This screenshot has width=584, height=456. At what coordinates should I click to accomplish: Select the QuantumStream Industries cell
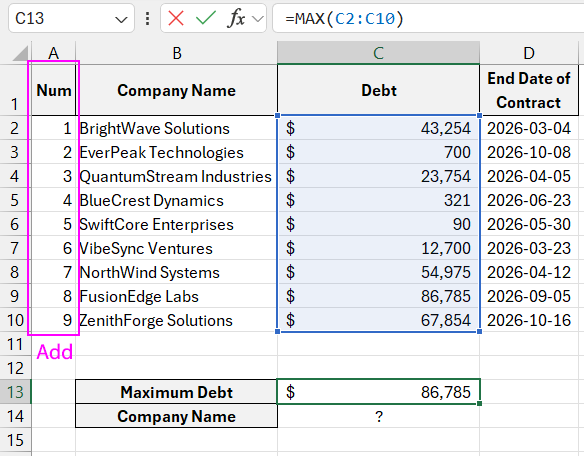(177, 176)
